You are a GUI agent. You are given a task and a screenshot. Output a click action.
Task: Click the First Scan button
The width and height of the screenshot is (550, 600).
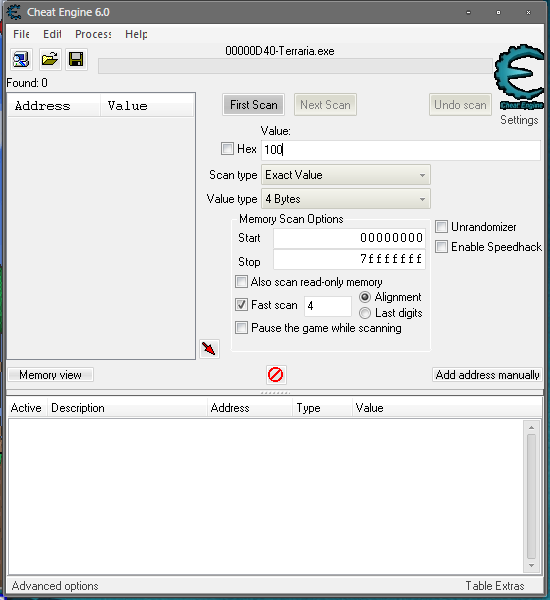pyautogui.click(x=253, y=104)
